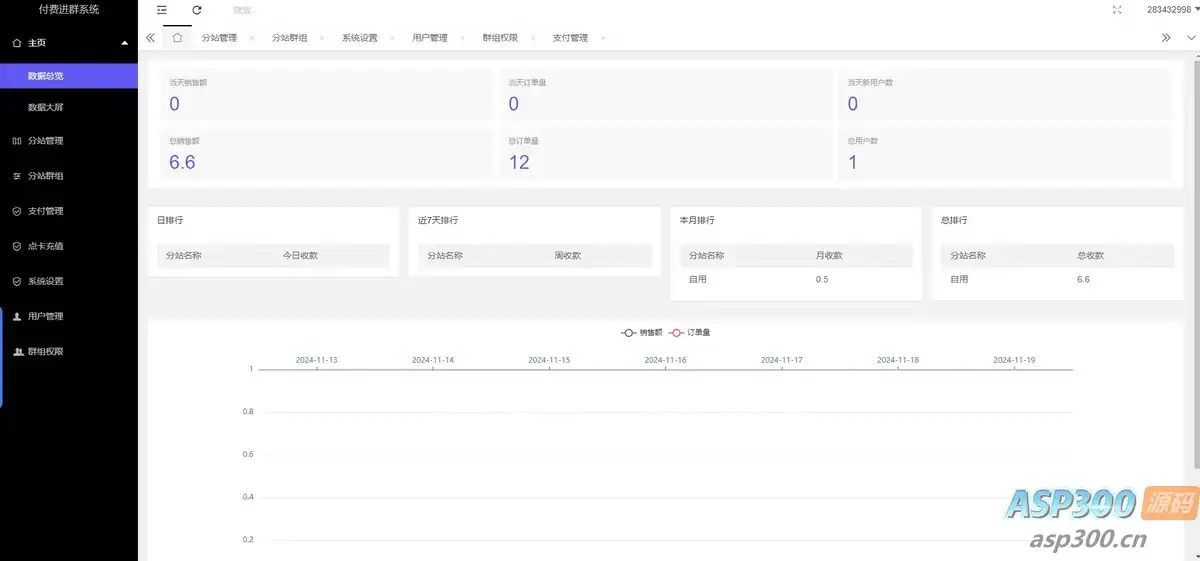Open the tab options dropdown arrow at tab bar end
The height and width of the screenshot is (561, 1200).
pos(1190,38)
